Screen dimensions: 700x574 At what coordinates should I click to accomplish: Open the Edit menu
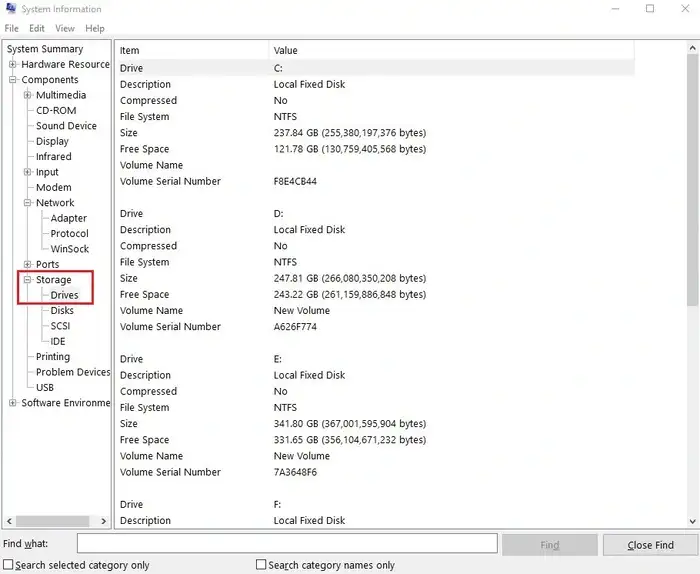(x=37, y=29)
